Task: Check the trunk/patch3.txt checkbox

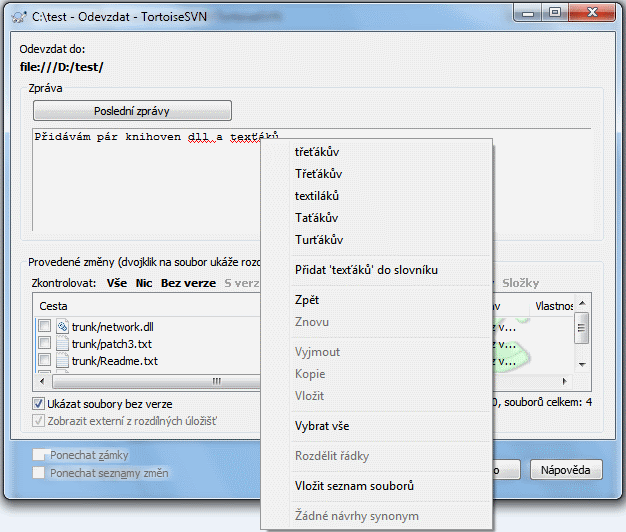Action: (44, 343)
